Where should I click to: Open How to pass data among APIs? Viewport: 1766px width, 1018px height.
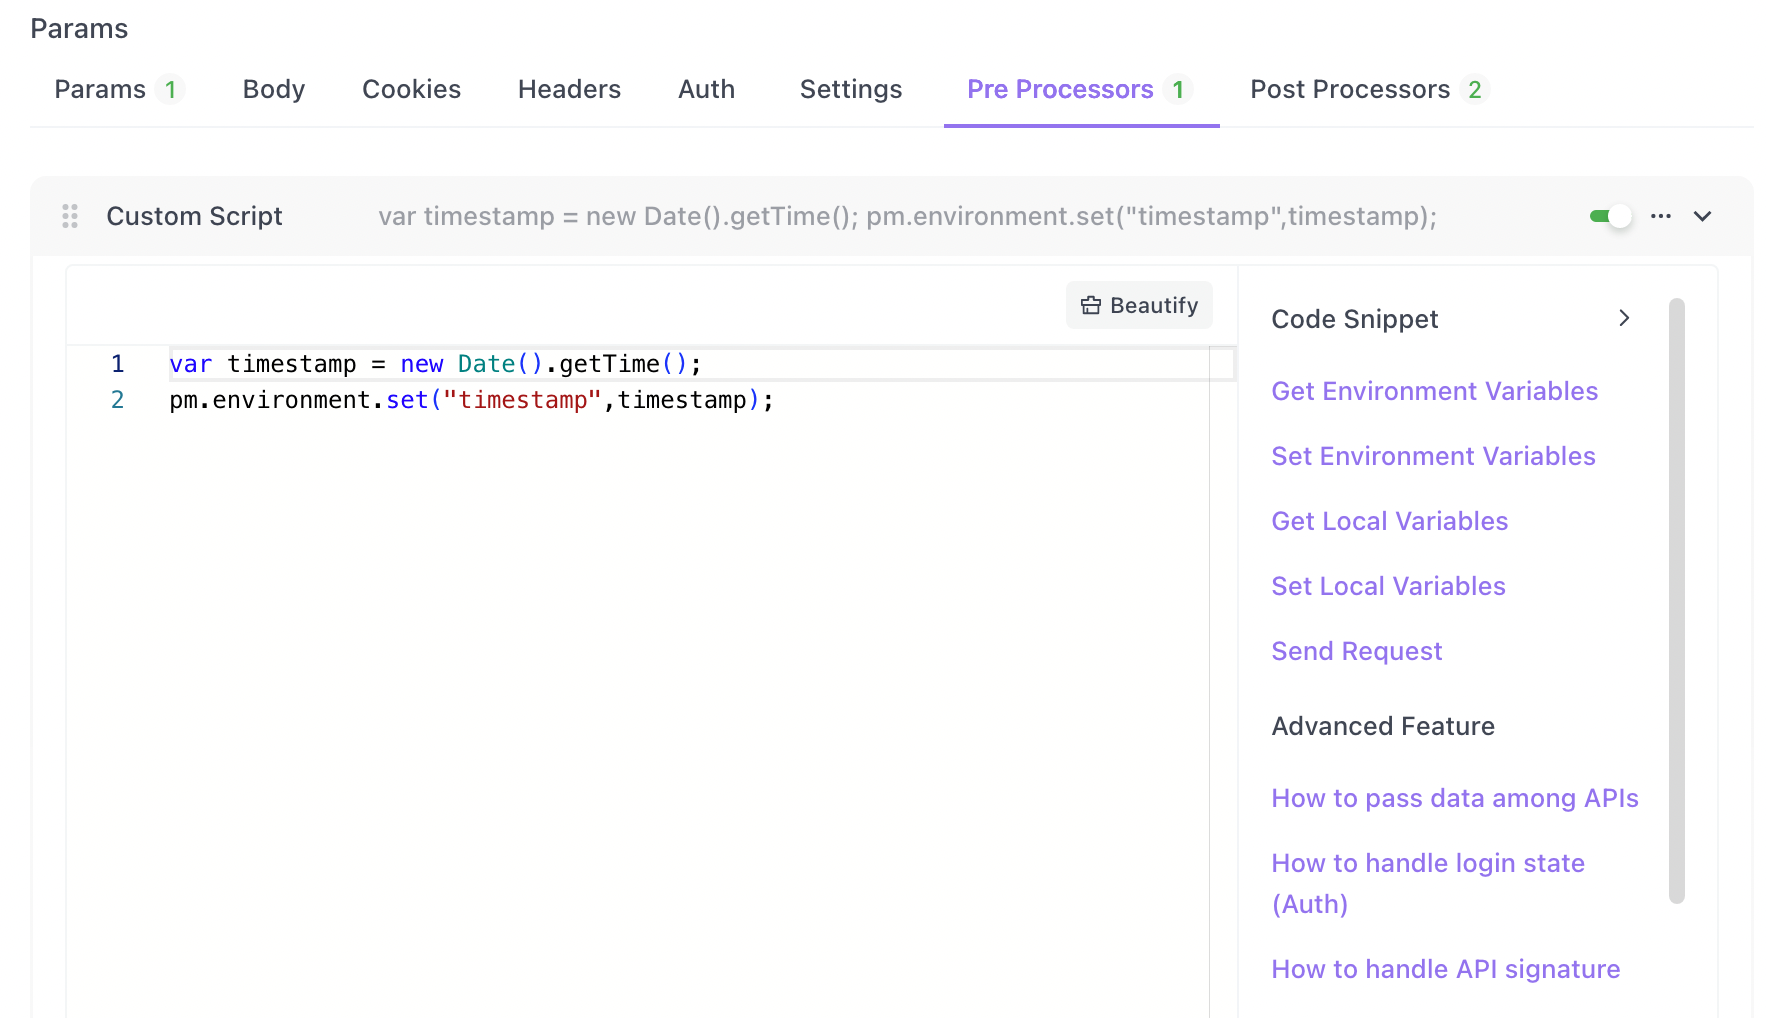coord(1454,798)
